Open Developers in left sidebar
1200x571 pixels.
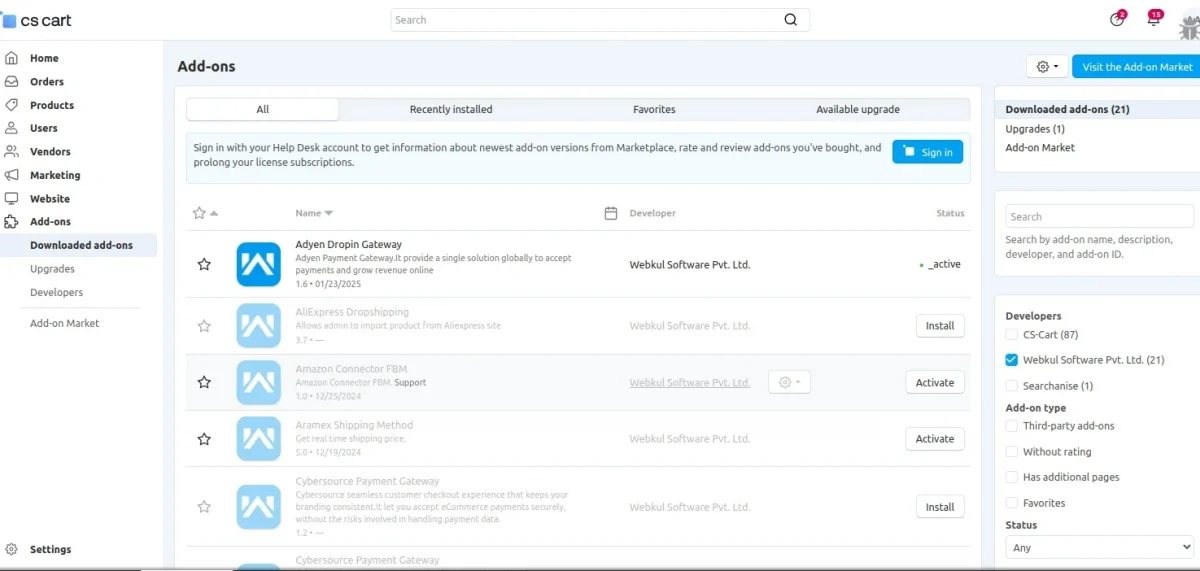[56, 292]
